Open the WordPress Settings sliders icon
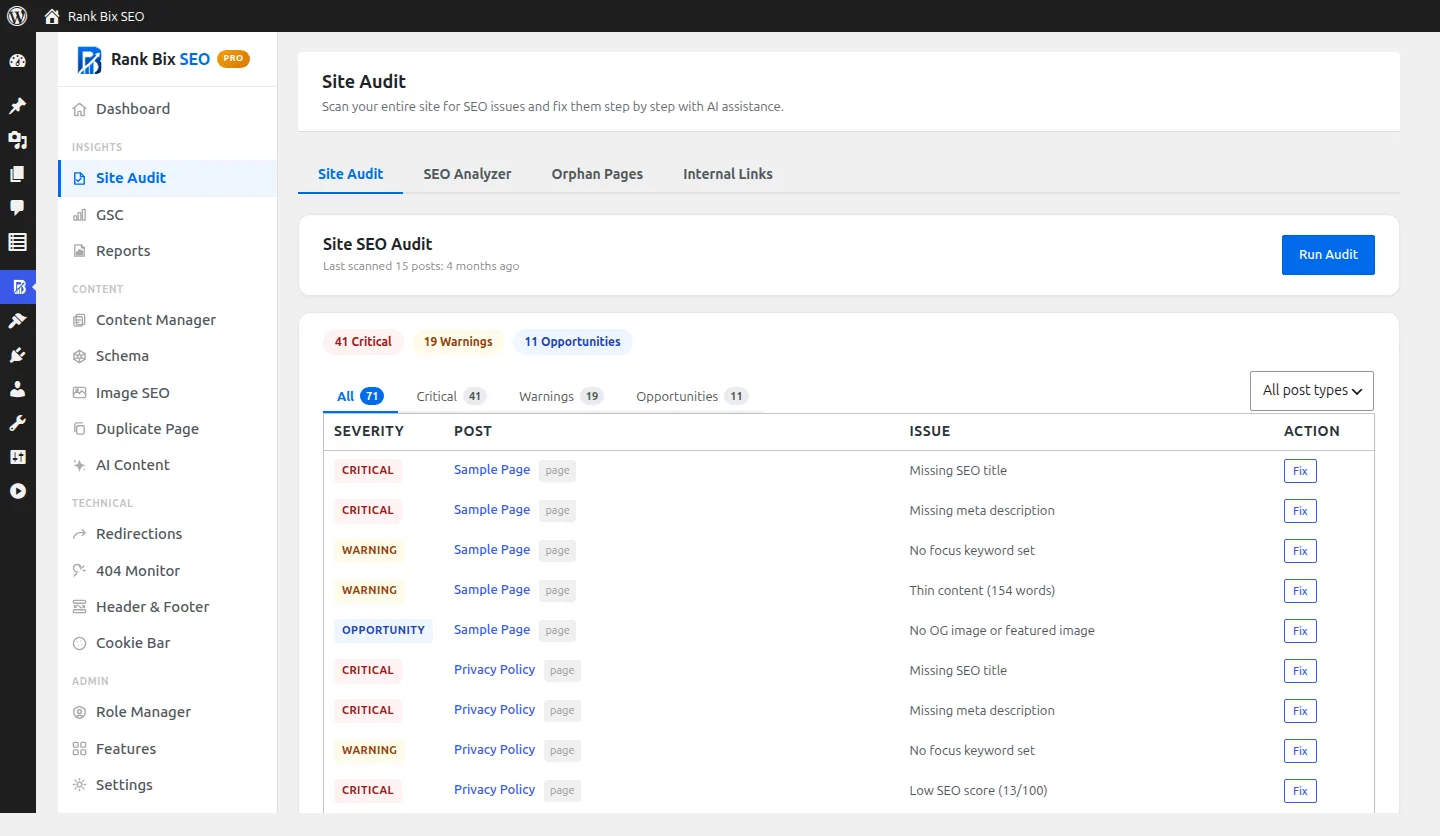The image size is (1440, 836). tap(17, 457)
